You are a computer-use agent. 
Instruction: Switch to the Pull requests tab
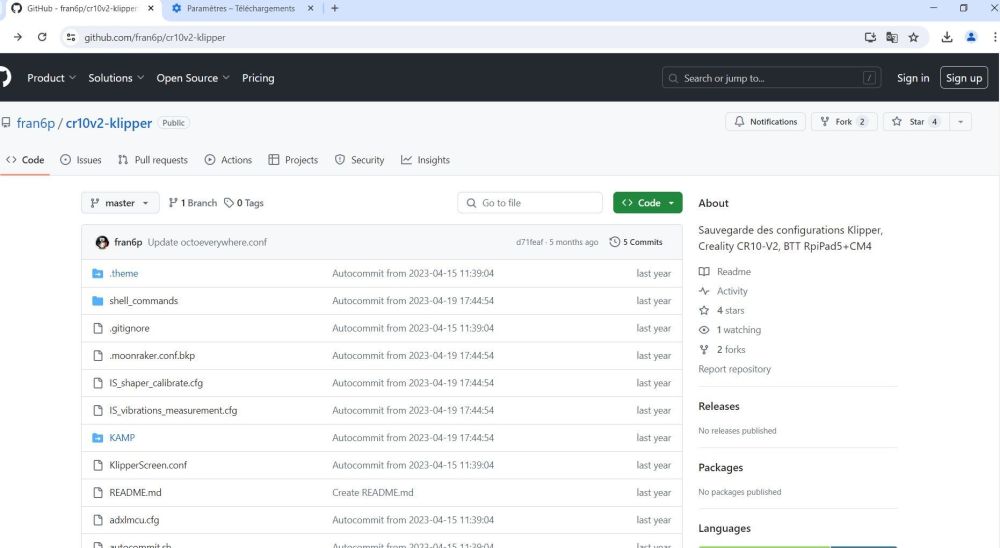click(x=152, y=160)
